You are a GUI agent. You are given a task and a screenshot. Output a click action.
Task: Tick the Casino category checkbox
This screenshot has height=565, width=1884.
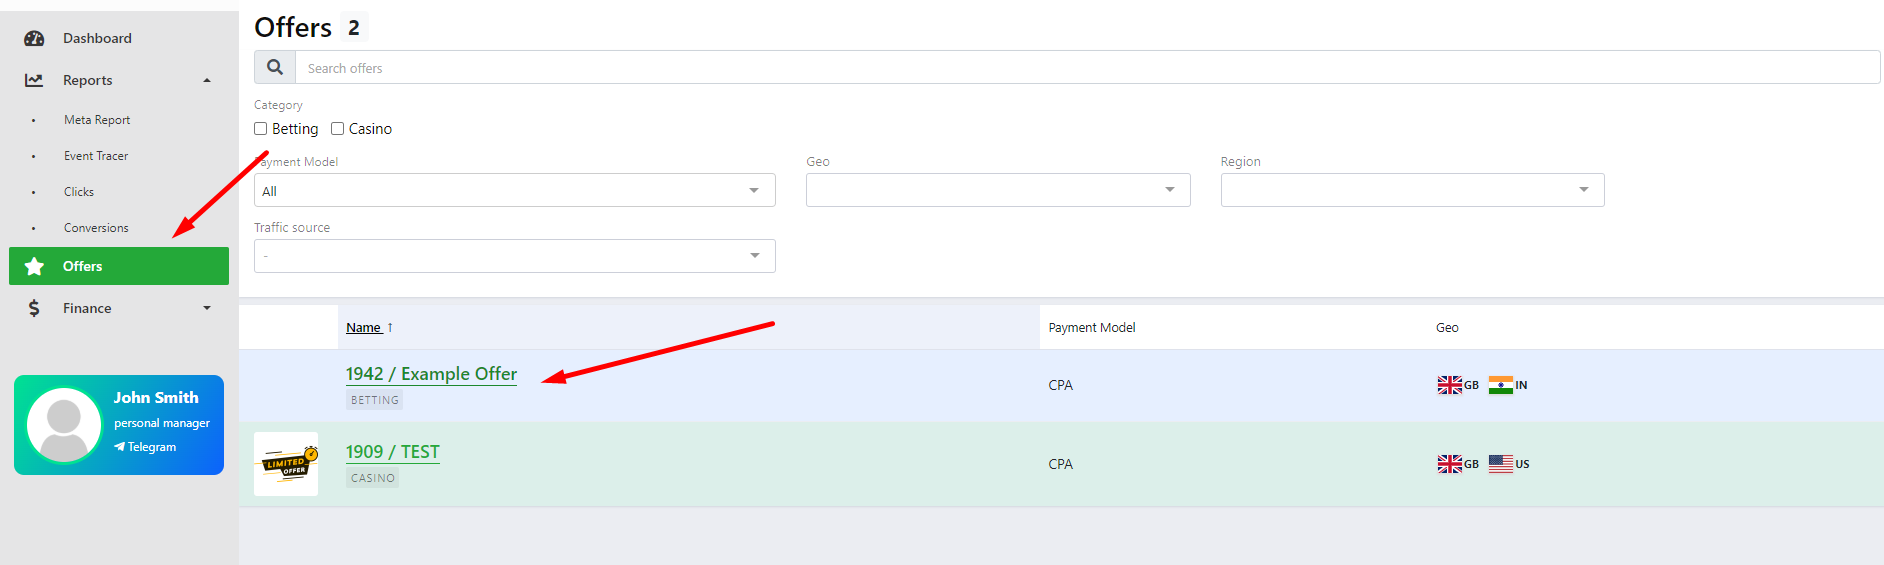338,129
